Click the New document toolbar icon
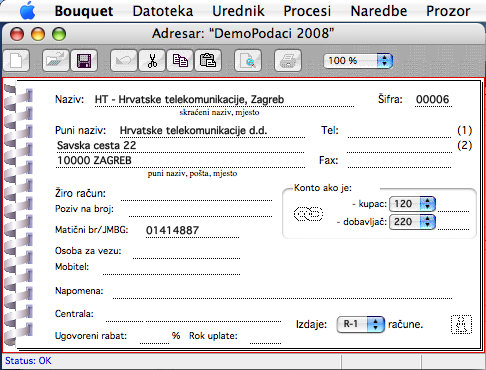 (x=16, y=61)
